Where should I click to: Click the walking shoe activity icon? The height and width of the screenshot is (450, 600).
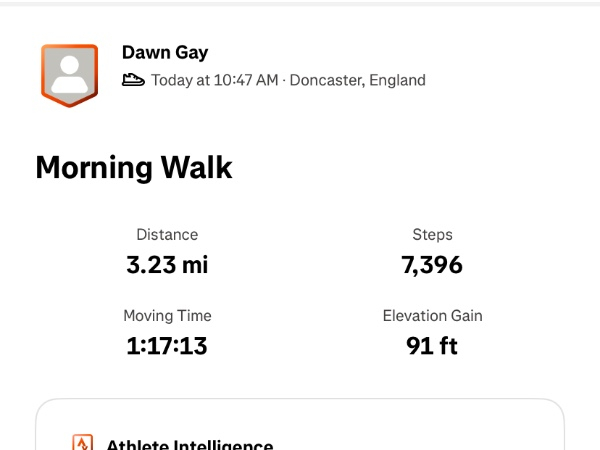(x=133, y=80)
